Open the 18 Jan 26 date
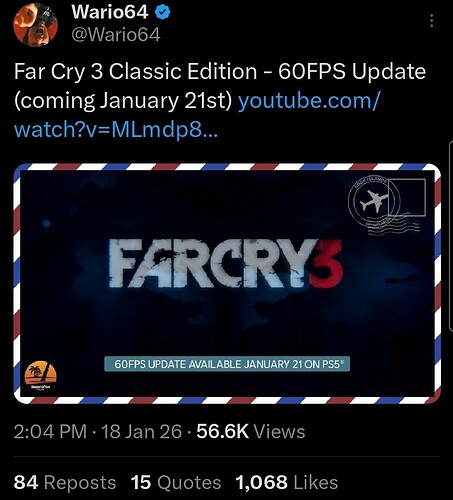This screenshot has height=500, width=453. (141, 431)
